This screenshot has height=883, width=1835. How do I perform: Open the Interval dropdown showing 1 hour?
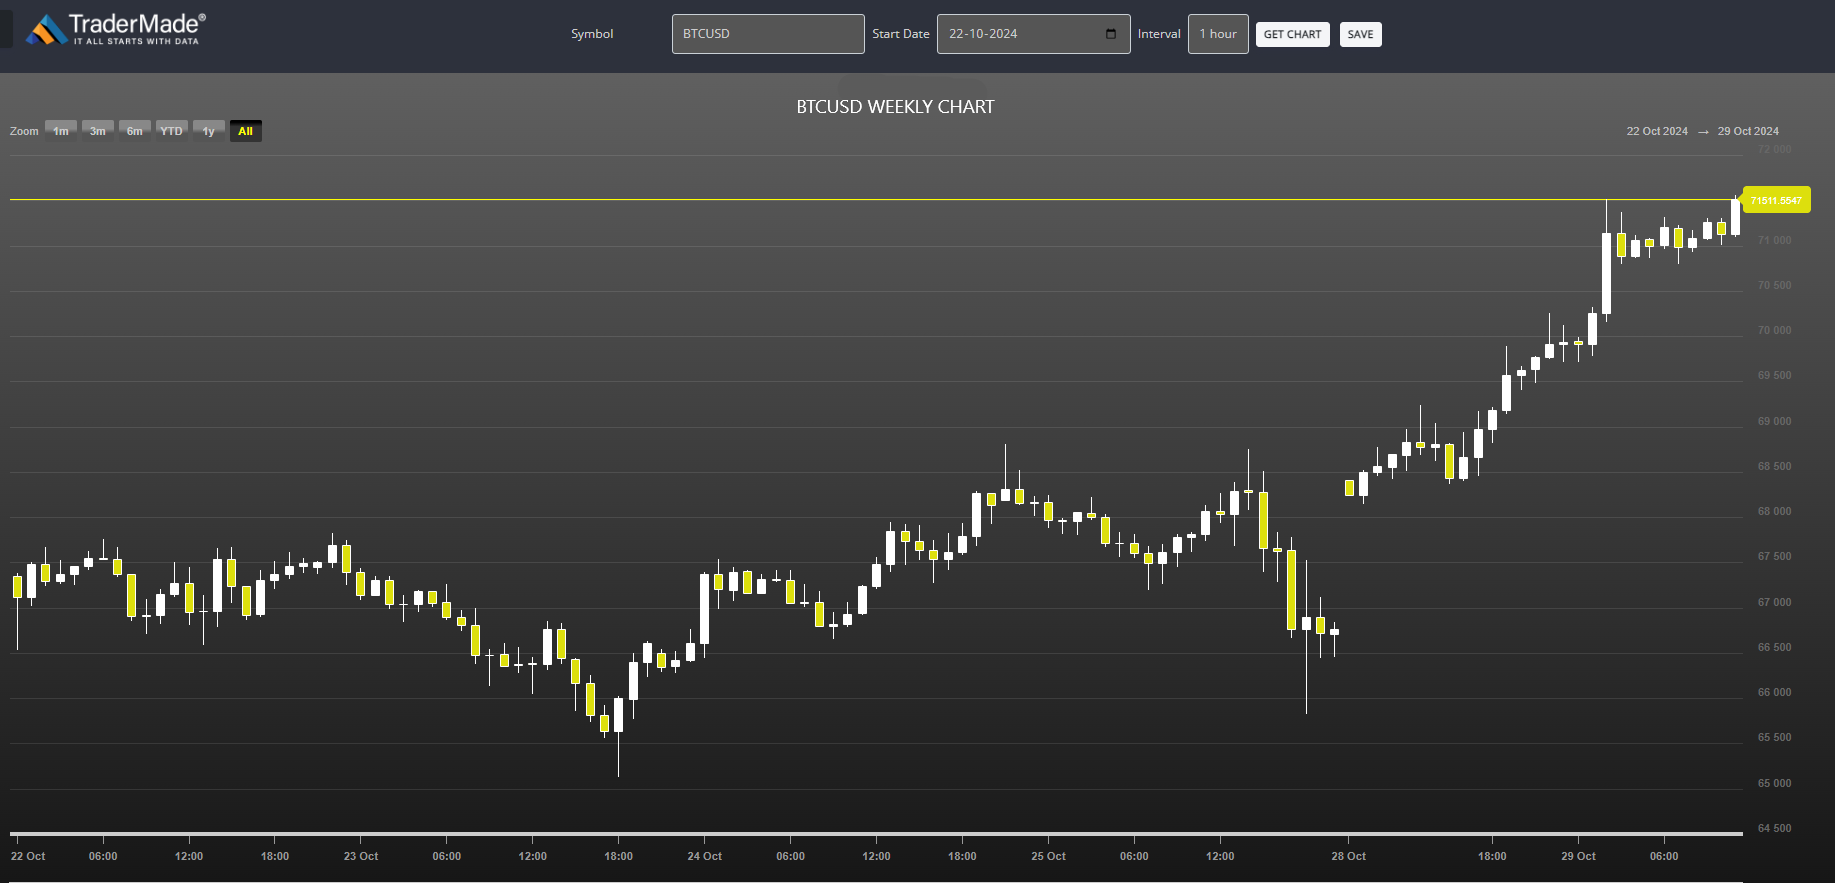tap(1218, 34)
